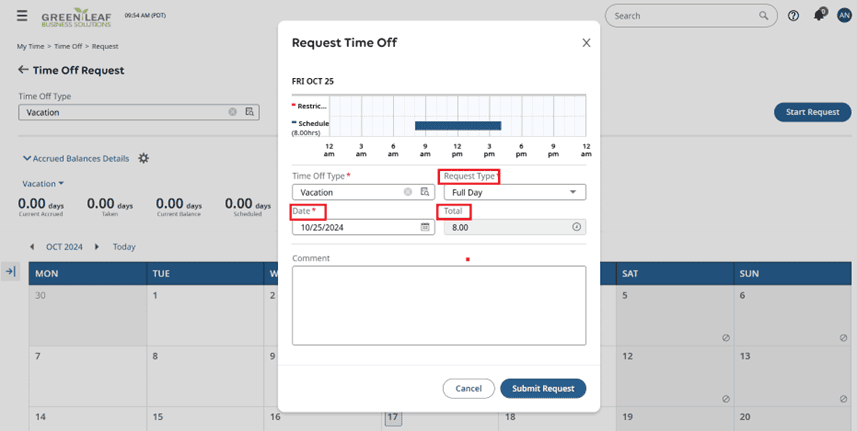Click the page Time Off Type Vacation field
The width and height of the screenshot is (857, 431).
139,112
